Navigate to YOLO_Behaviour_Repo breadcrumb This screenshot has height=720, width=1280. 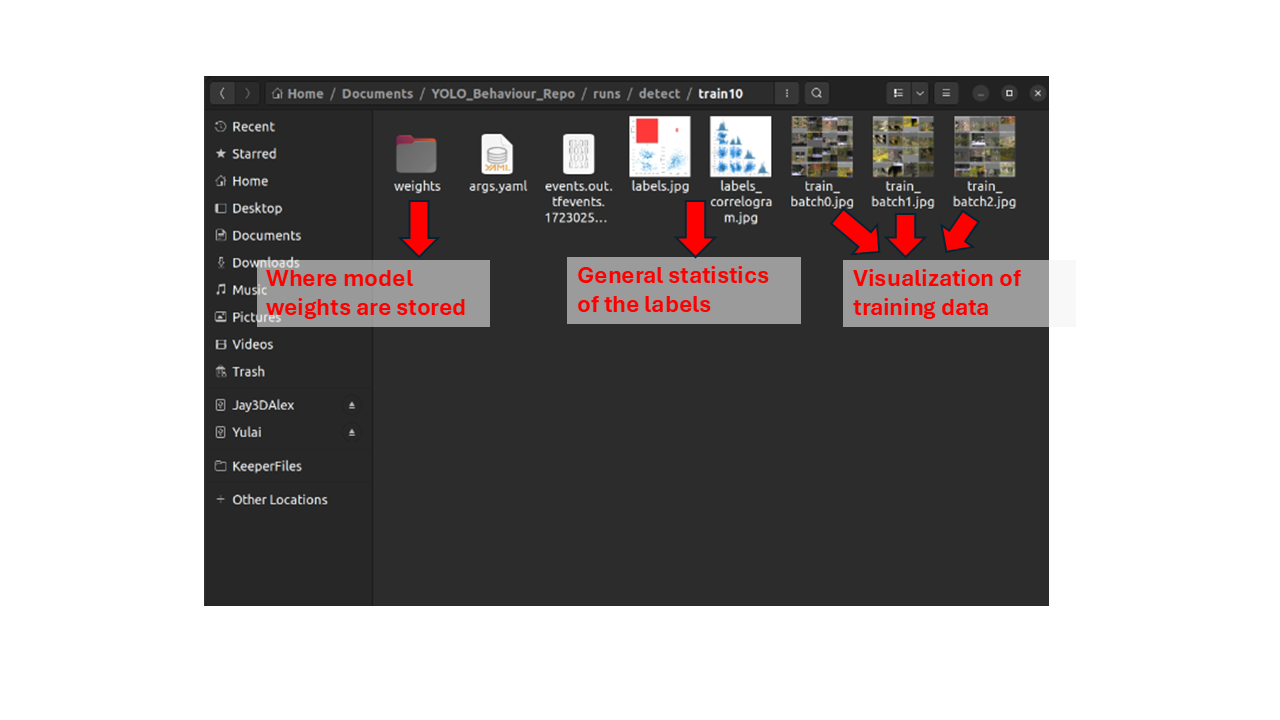(503, 94)
